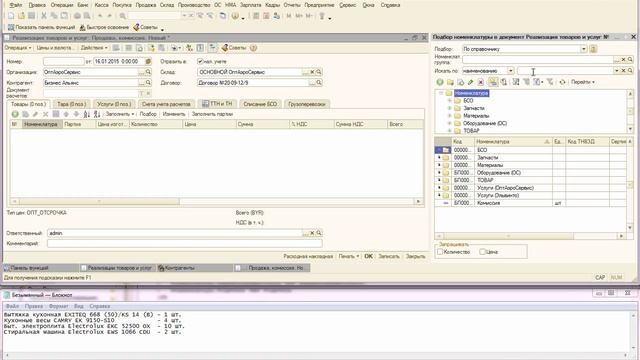Clear the Склад field with X icon
The height and width of the screenshot is (360, 640).
[312, 72]
